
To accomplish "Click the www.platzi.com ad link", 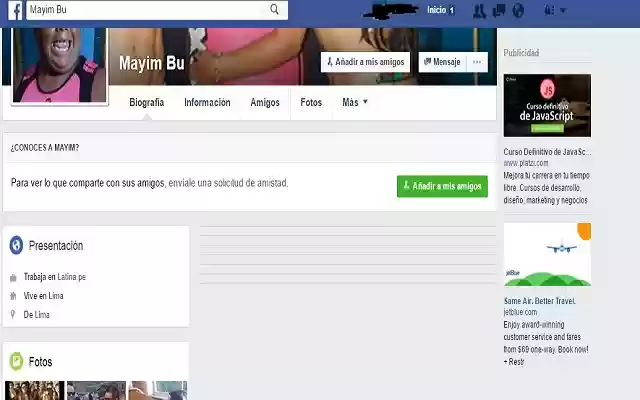I will 526,163.
